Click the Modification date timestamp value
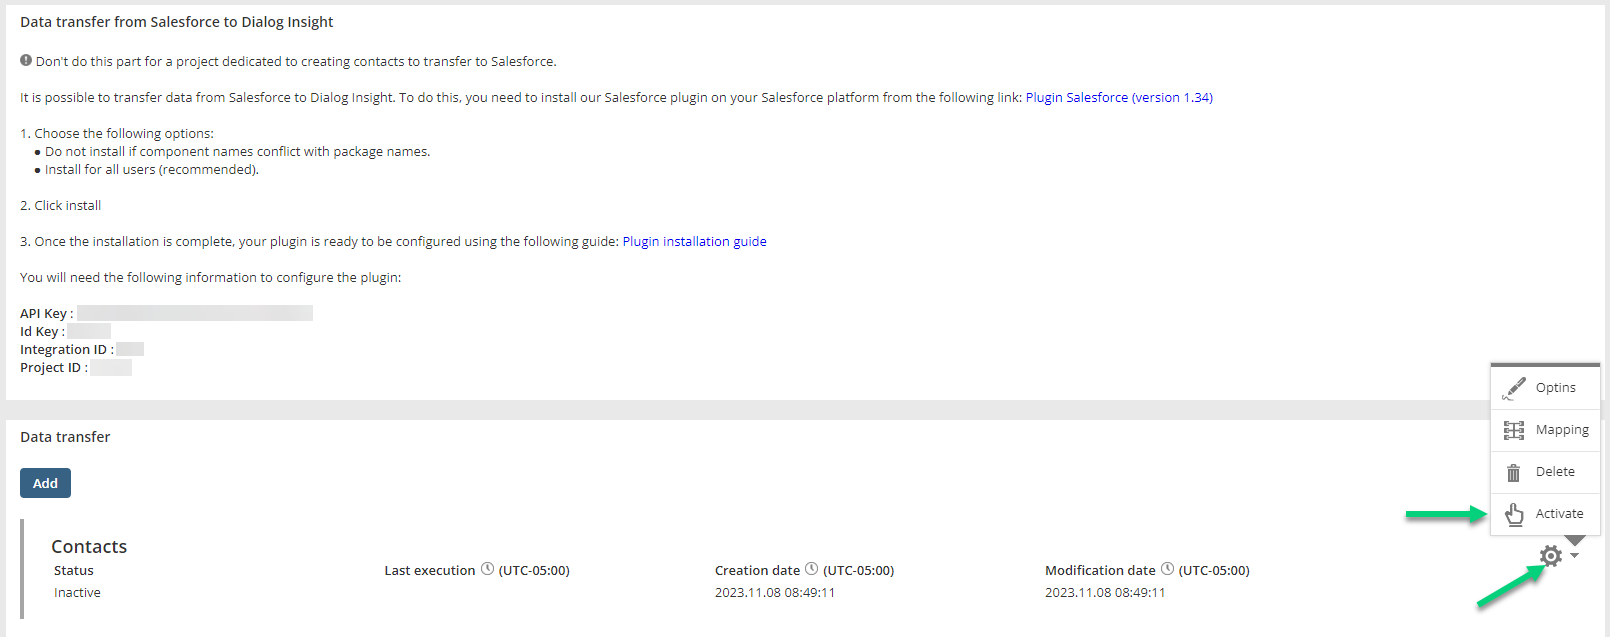The image size is (1610, 637). point(1105,593)
